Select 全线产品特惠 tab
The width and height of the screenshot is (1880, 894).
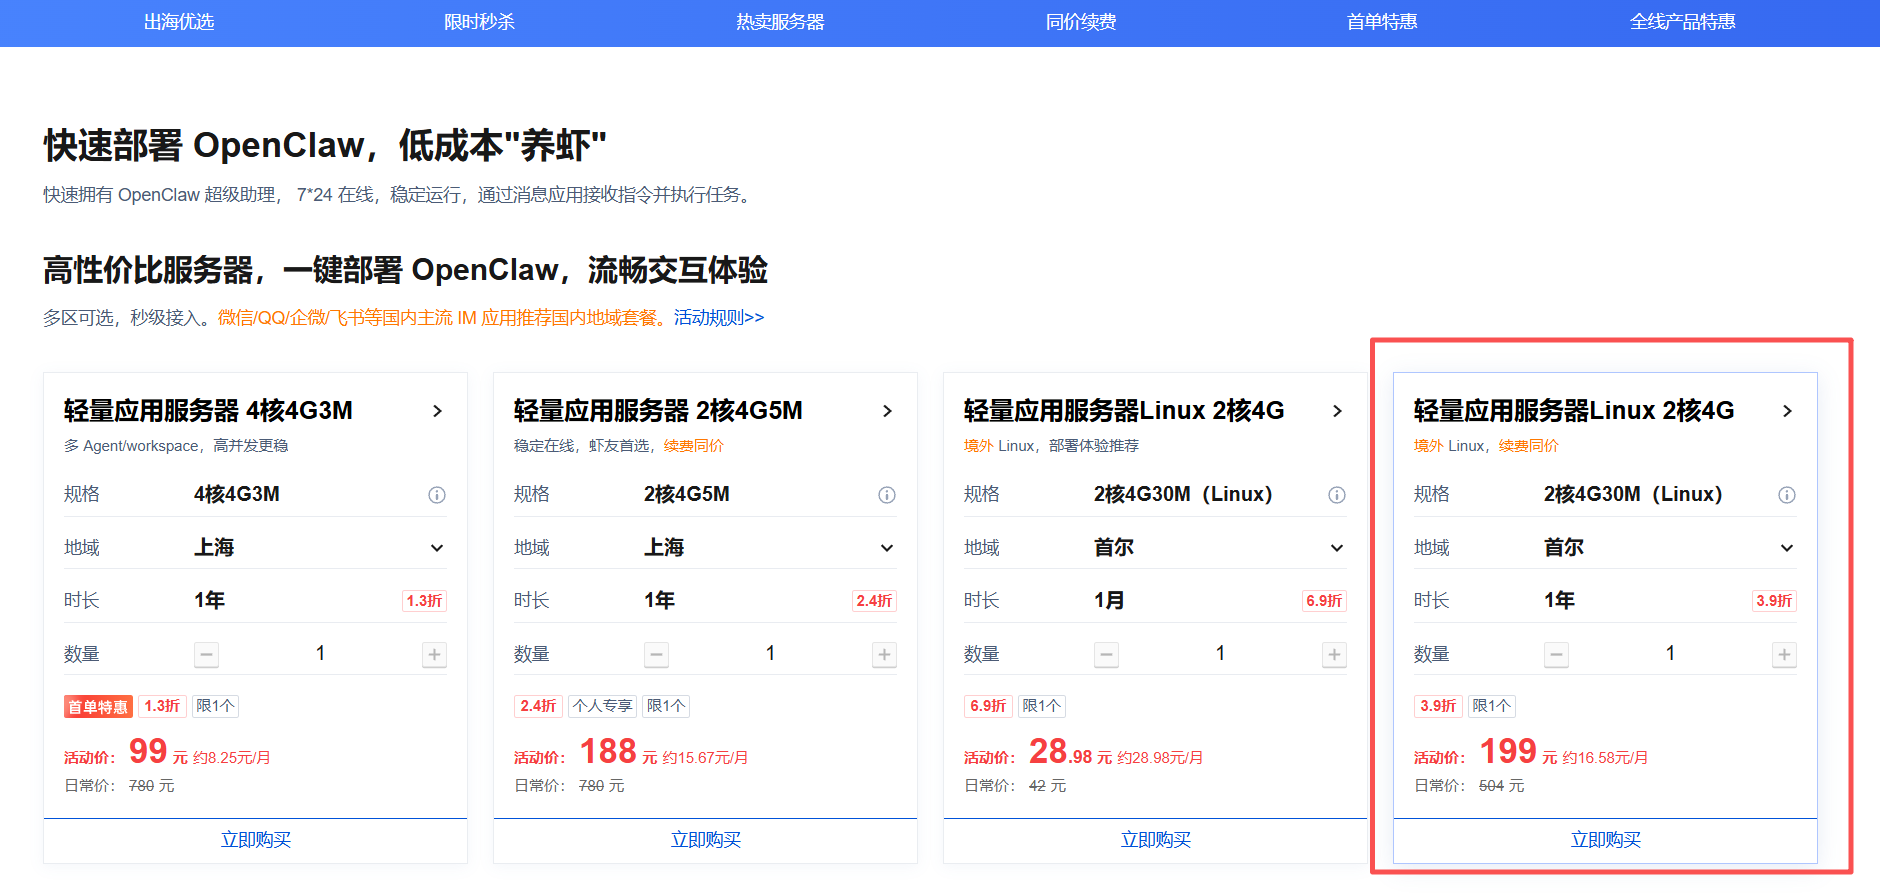coord(1683,22)
